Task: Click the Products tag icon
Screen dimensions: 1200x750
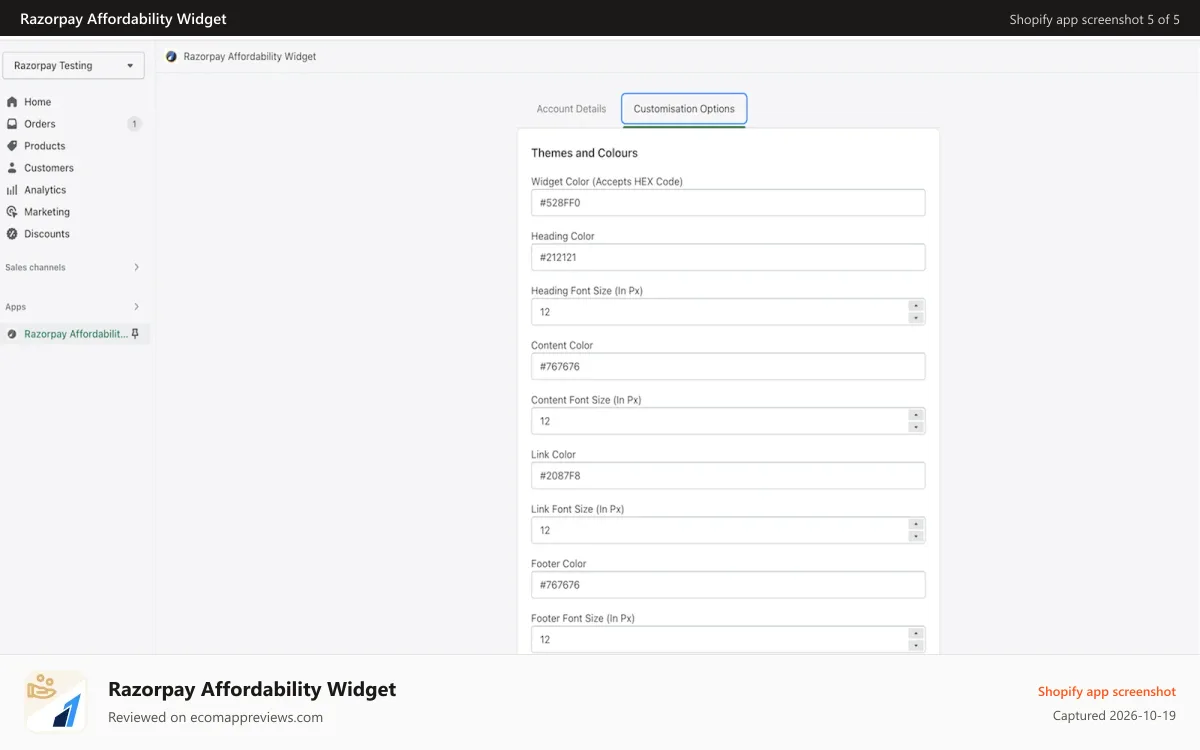Action: pyautogui.click(x=12, y=146)
